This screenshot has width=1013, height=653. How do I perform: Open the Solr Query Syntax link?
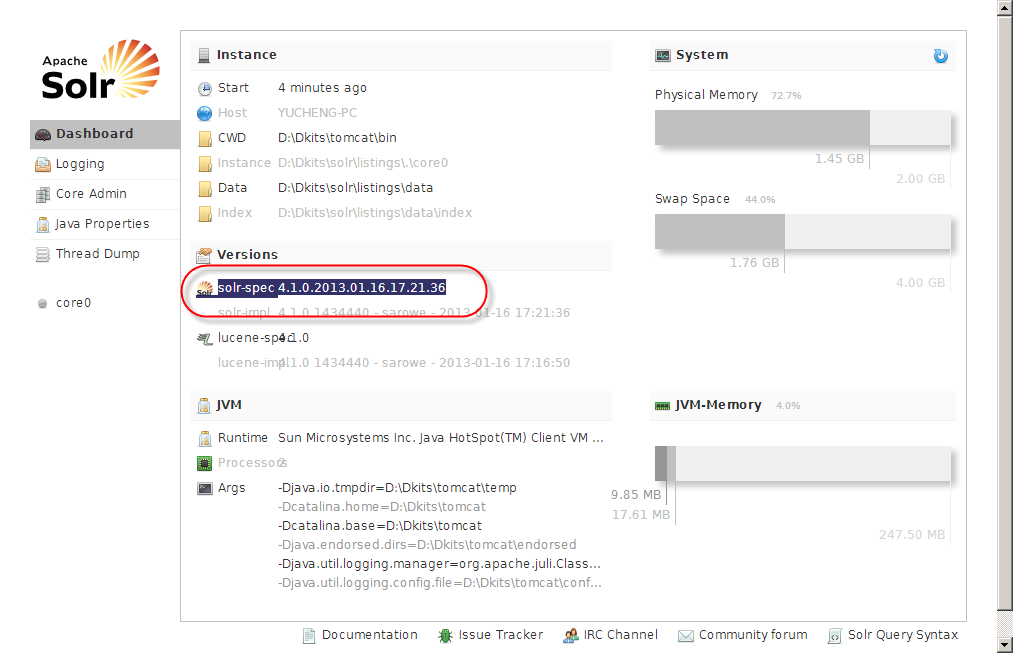click(x=903, y=635)
